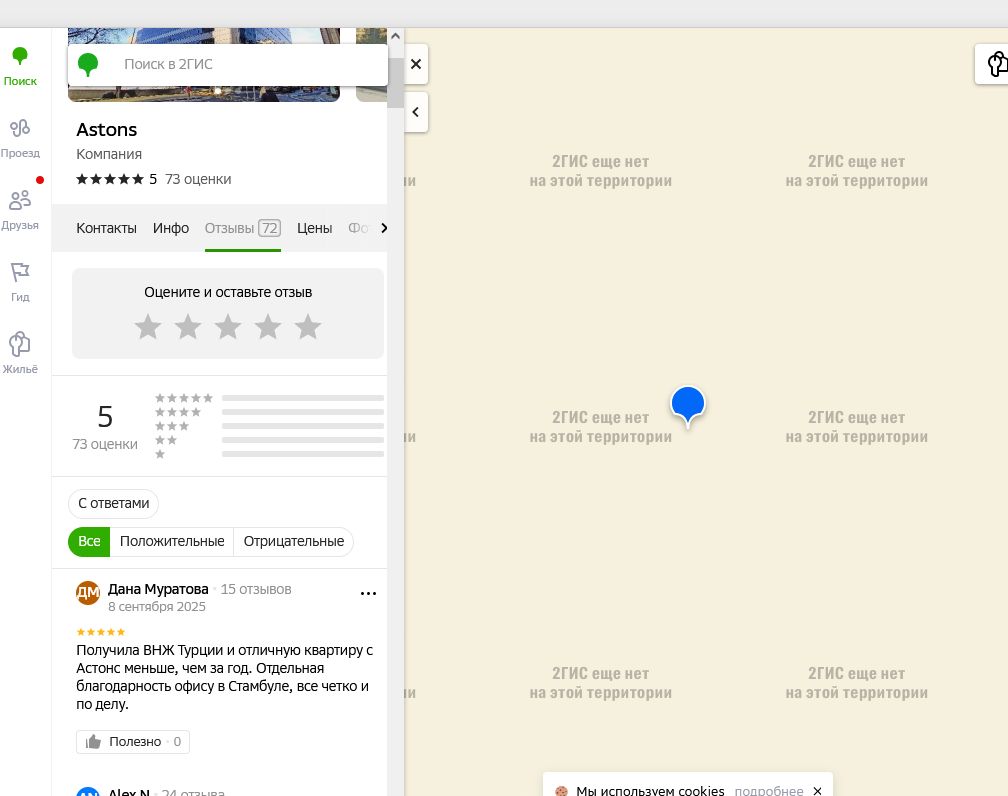
Task: Rate the company three stars
Action: click(x=228, y=327)
